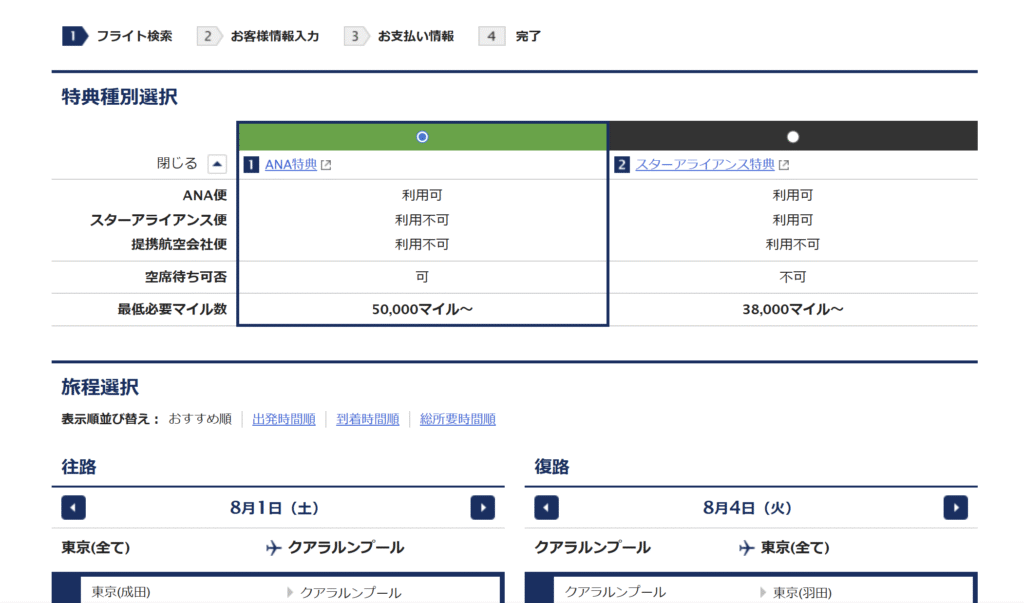Select the ANA特典 radio button
This screenshot has height=603, width=1024.
coord(422,137)
